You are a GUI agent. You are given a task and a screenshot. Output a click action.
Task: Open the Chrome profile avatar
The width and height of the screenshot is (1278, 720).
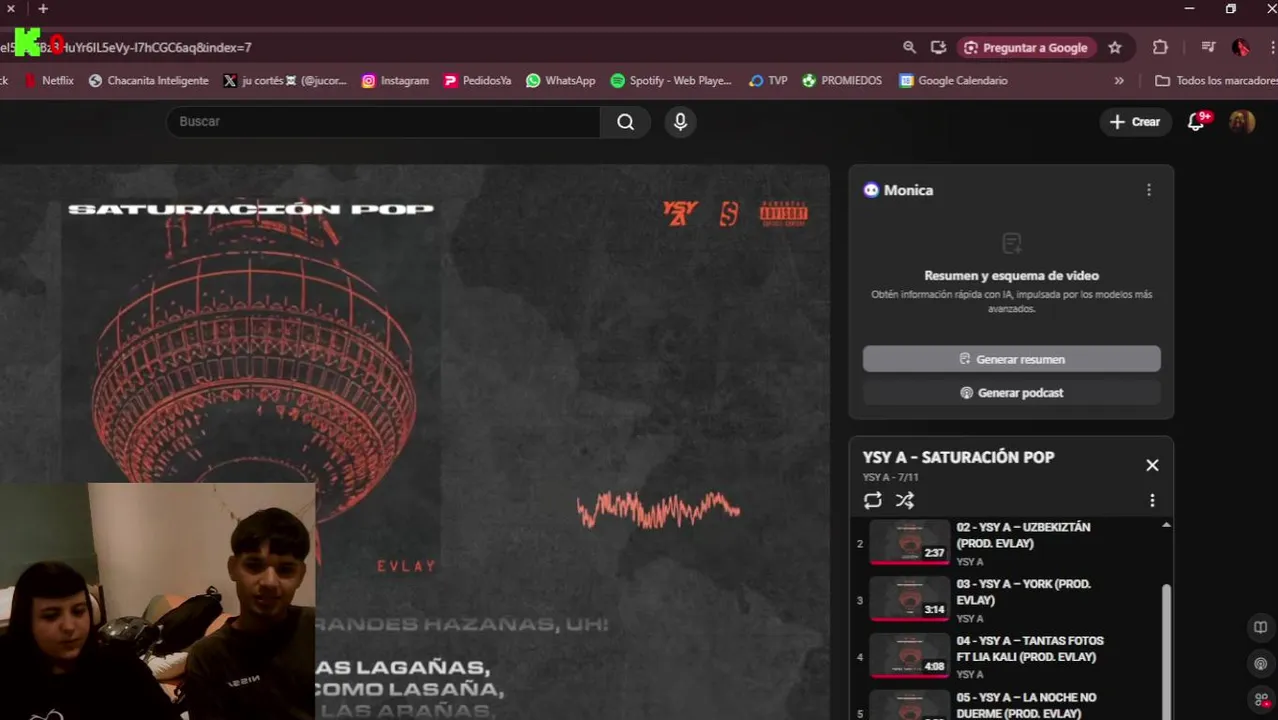tap(1241, 47)
